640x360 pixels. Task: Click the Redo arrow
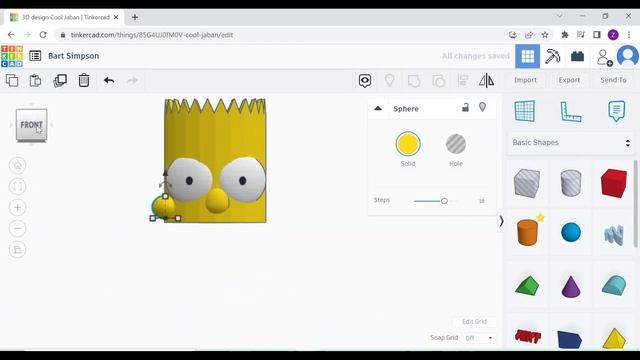[x=132, y=80]
